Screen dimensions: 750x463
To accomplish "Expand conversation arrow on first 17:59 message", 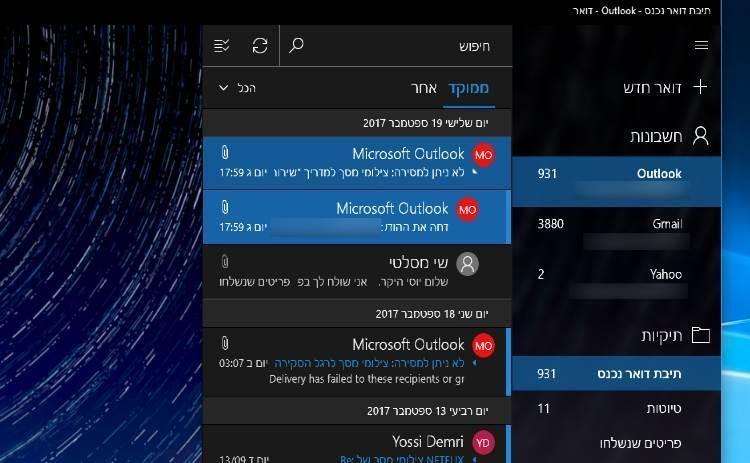I will [x=474, y=172].
